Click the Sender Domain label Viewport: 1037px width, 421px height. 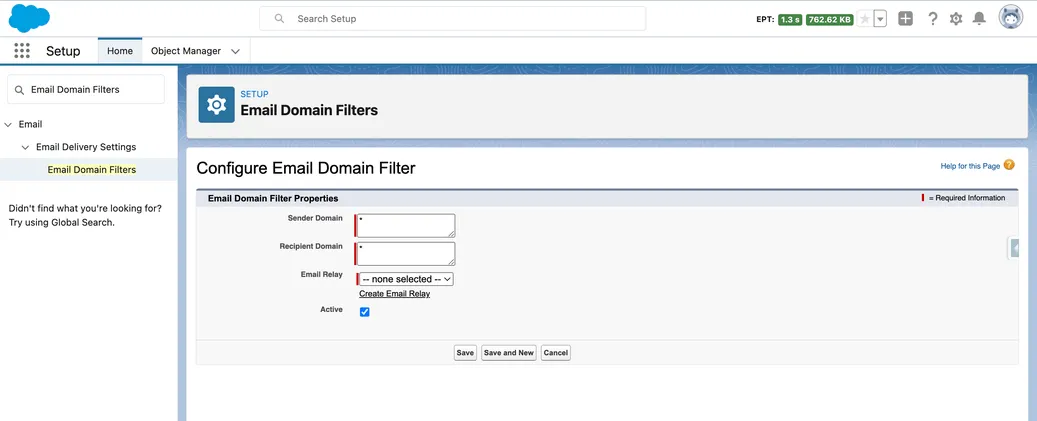point(315,218)
